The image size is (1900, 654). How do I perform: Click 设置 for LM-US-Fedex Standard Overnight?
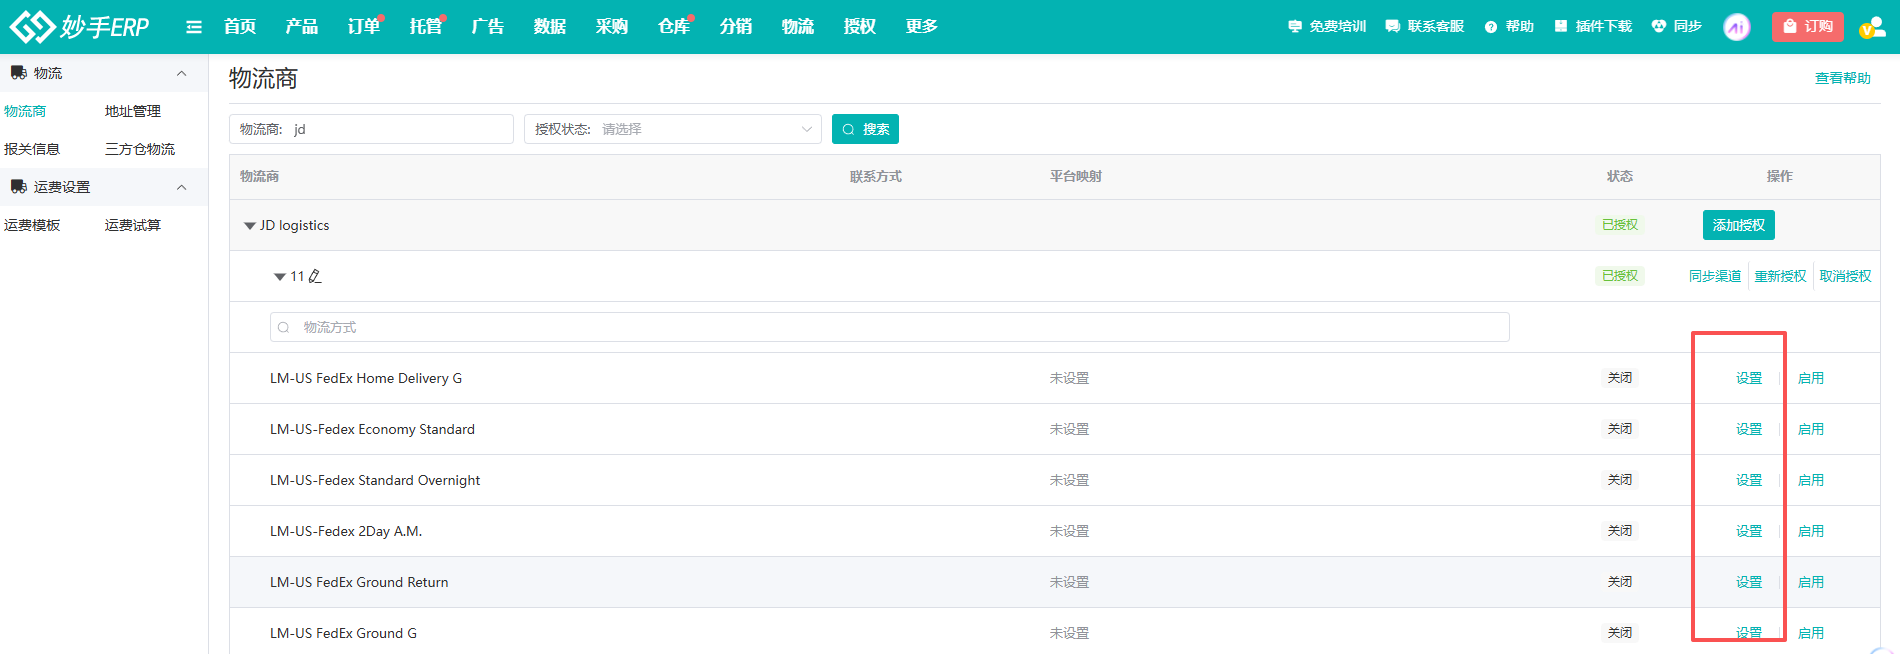pos(1749,480)
